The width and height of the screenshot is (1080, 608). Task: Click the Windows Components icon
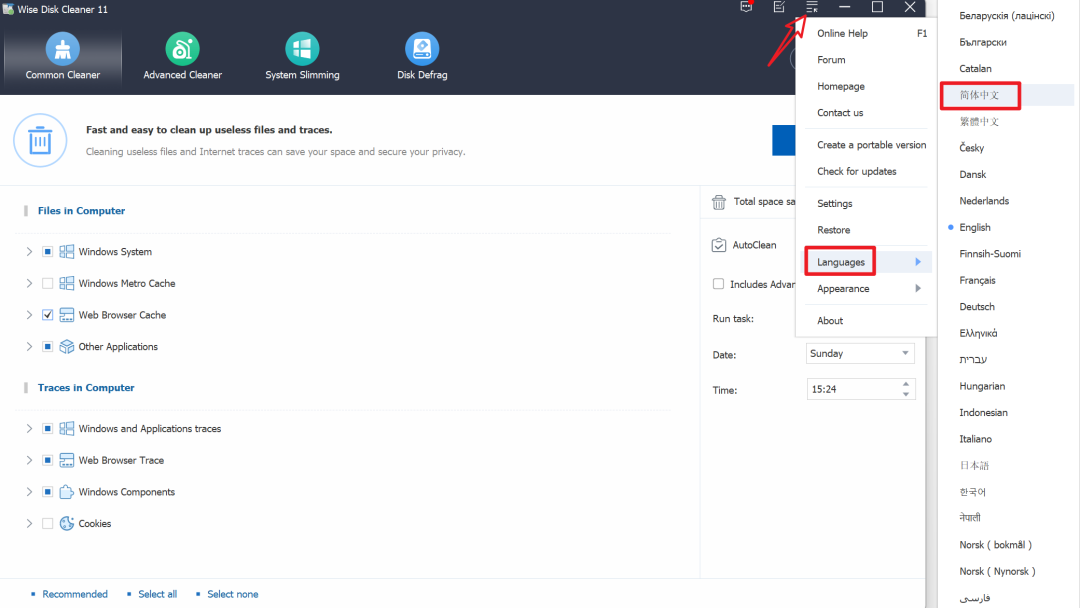[67, 492]
